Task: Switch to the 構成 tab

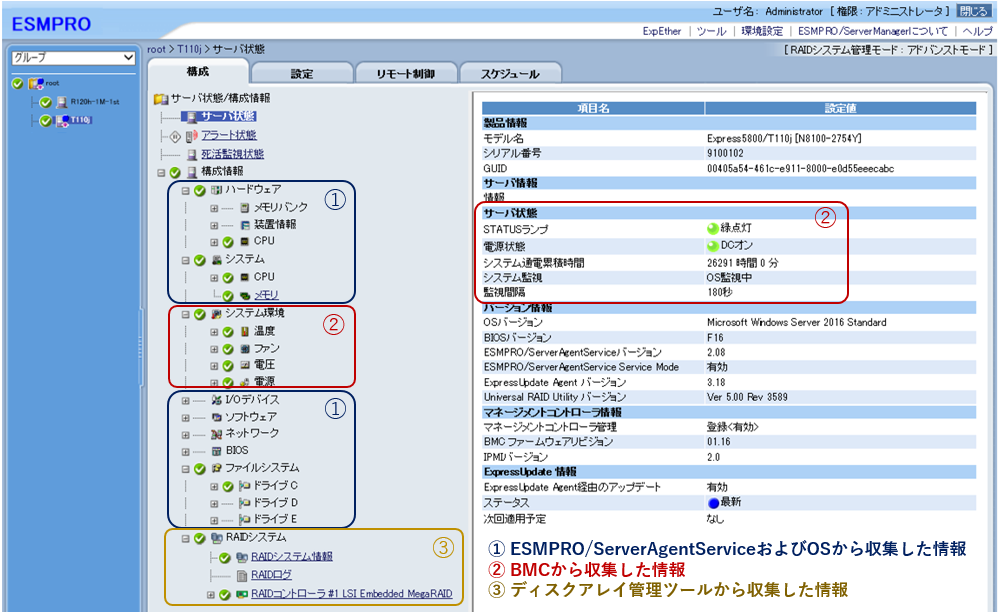Action: point(198,72)
